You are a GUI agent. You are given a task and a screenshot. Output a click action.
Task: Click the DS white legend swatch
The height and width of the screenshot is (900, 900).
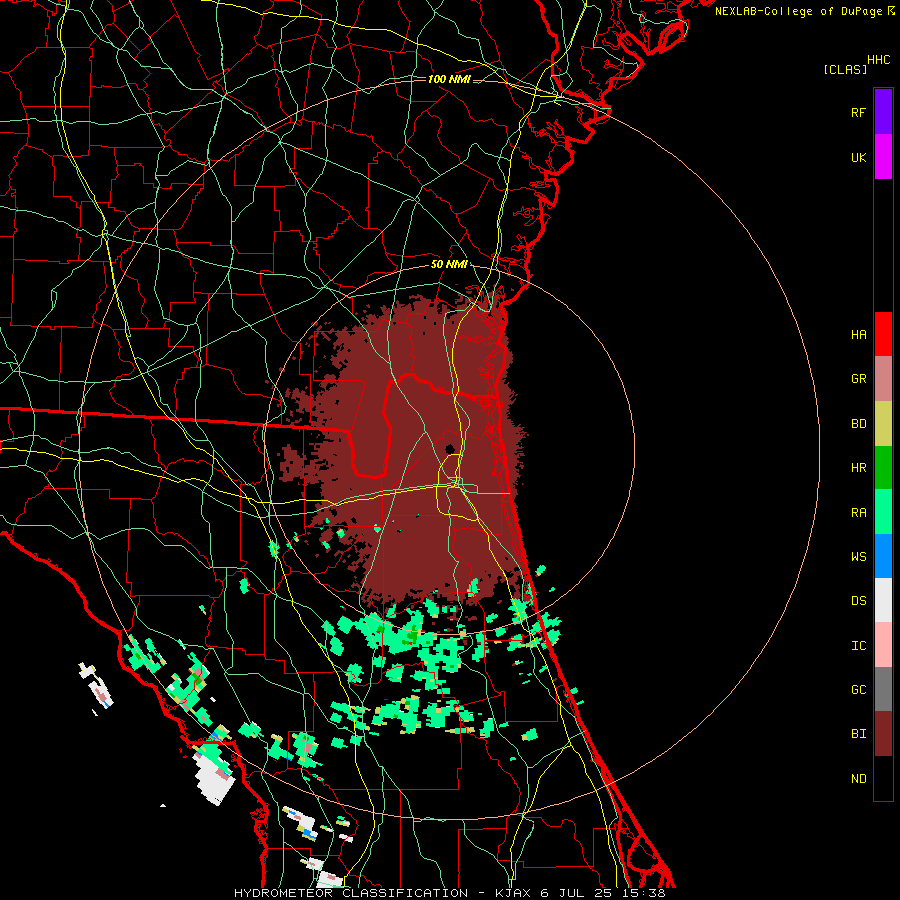pos(883,600)
